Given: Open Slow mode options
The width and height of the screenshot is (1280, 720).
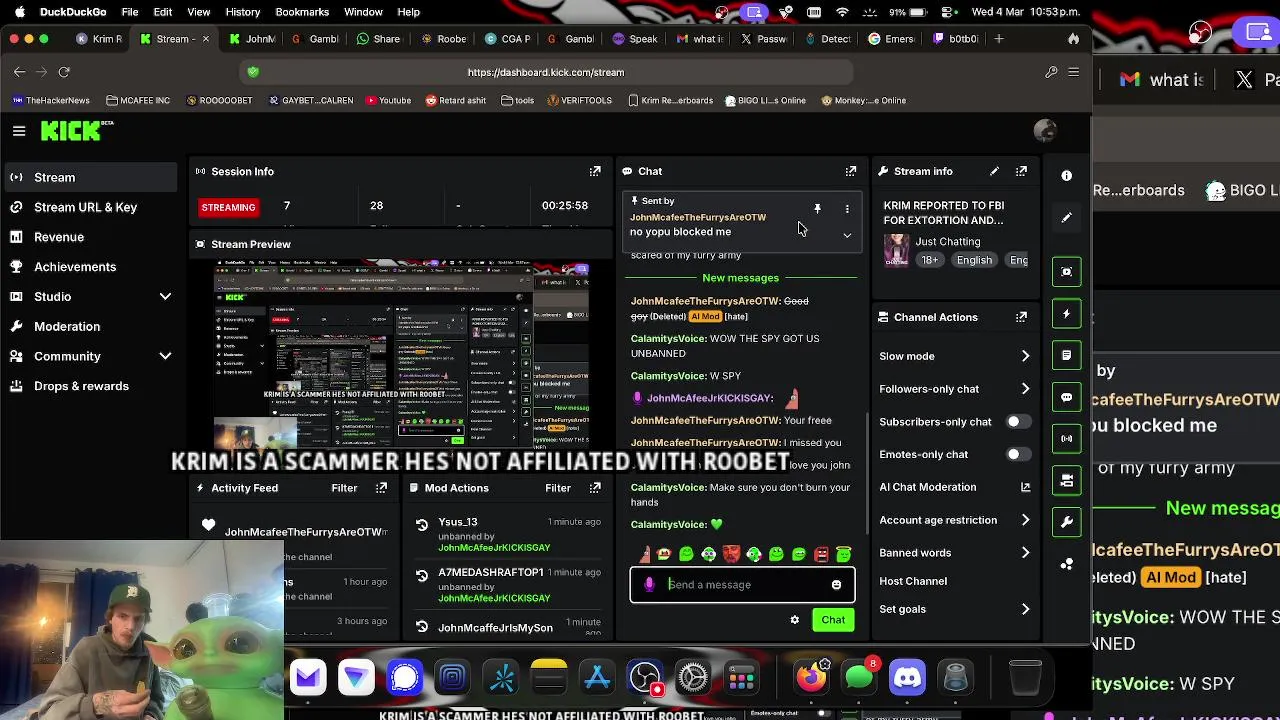Looking at the screenshot, I should [954, 356].
